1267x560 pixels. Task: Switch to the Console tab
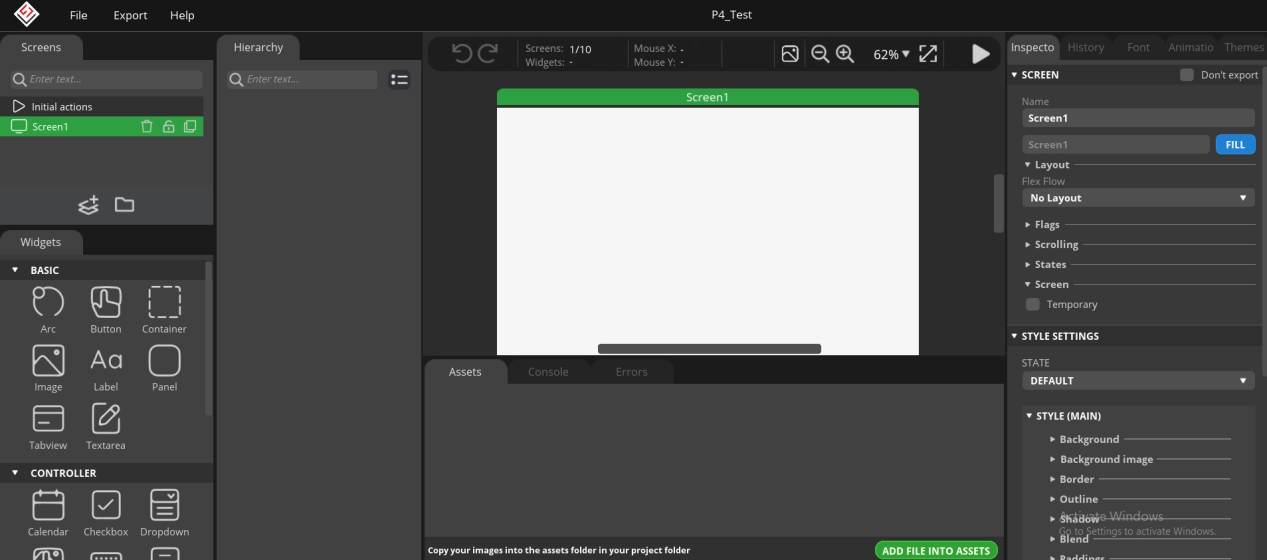548,372
